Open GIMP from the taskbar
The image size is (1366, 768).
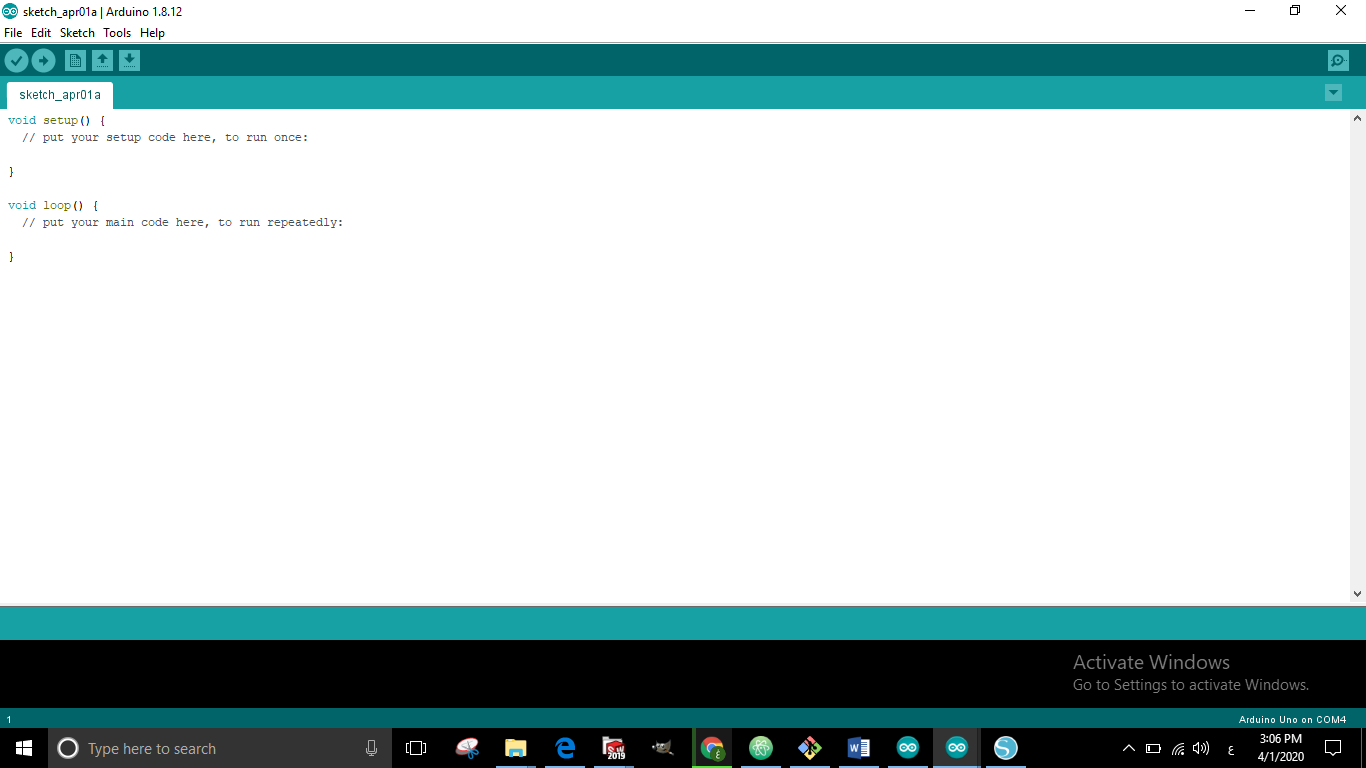pos(662,748)
